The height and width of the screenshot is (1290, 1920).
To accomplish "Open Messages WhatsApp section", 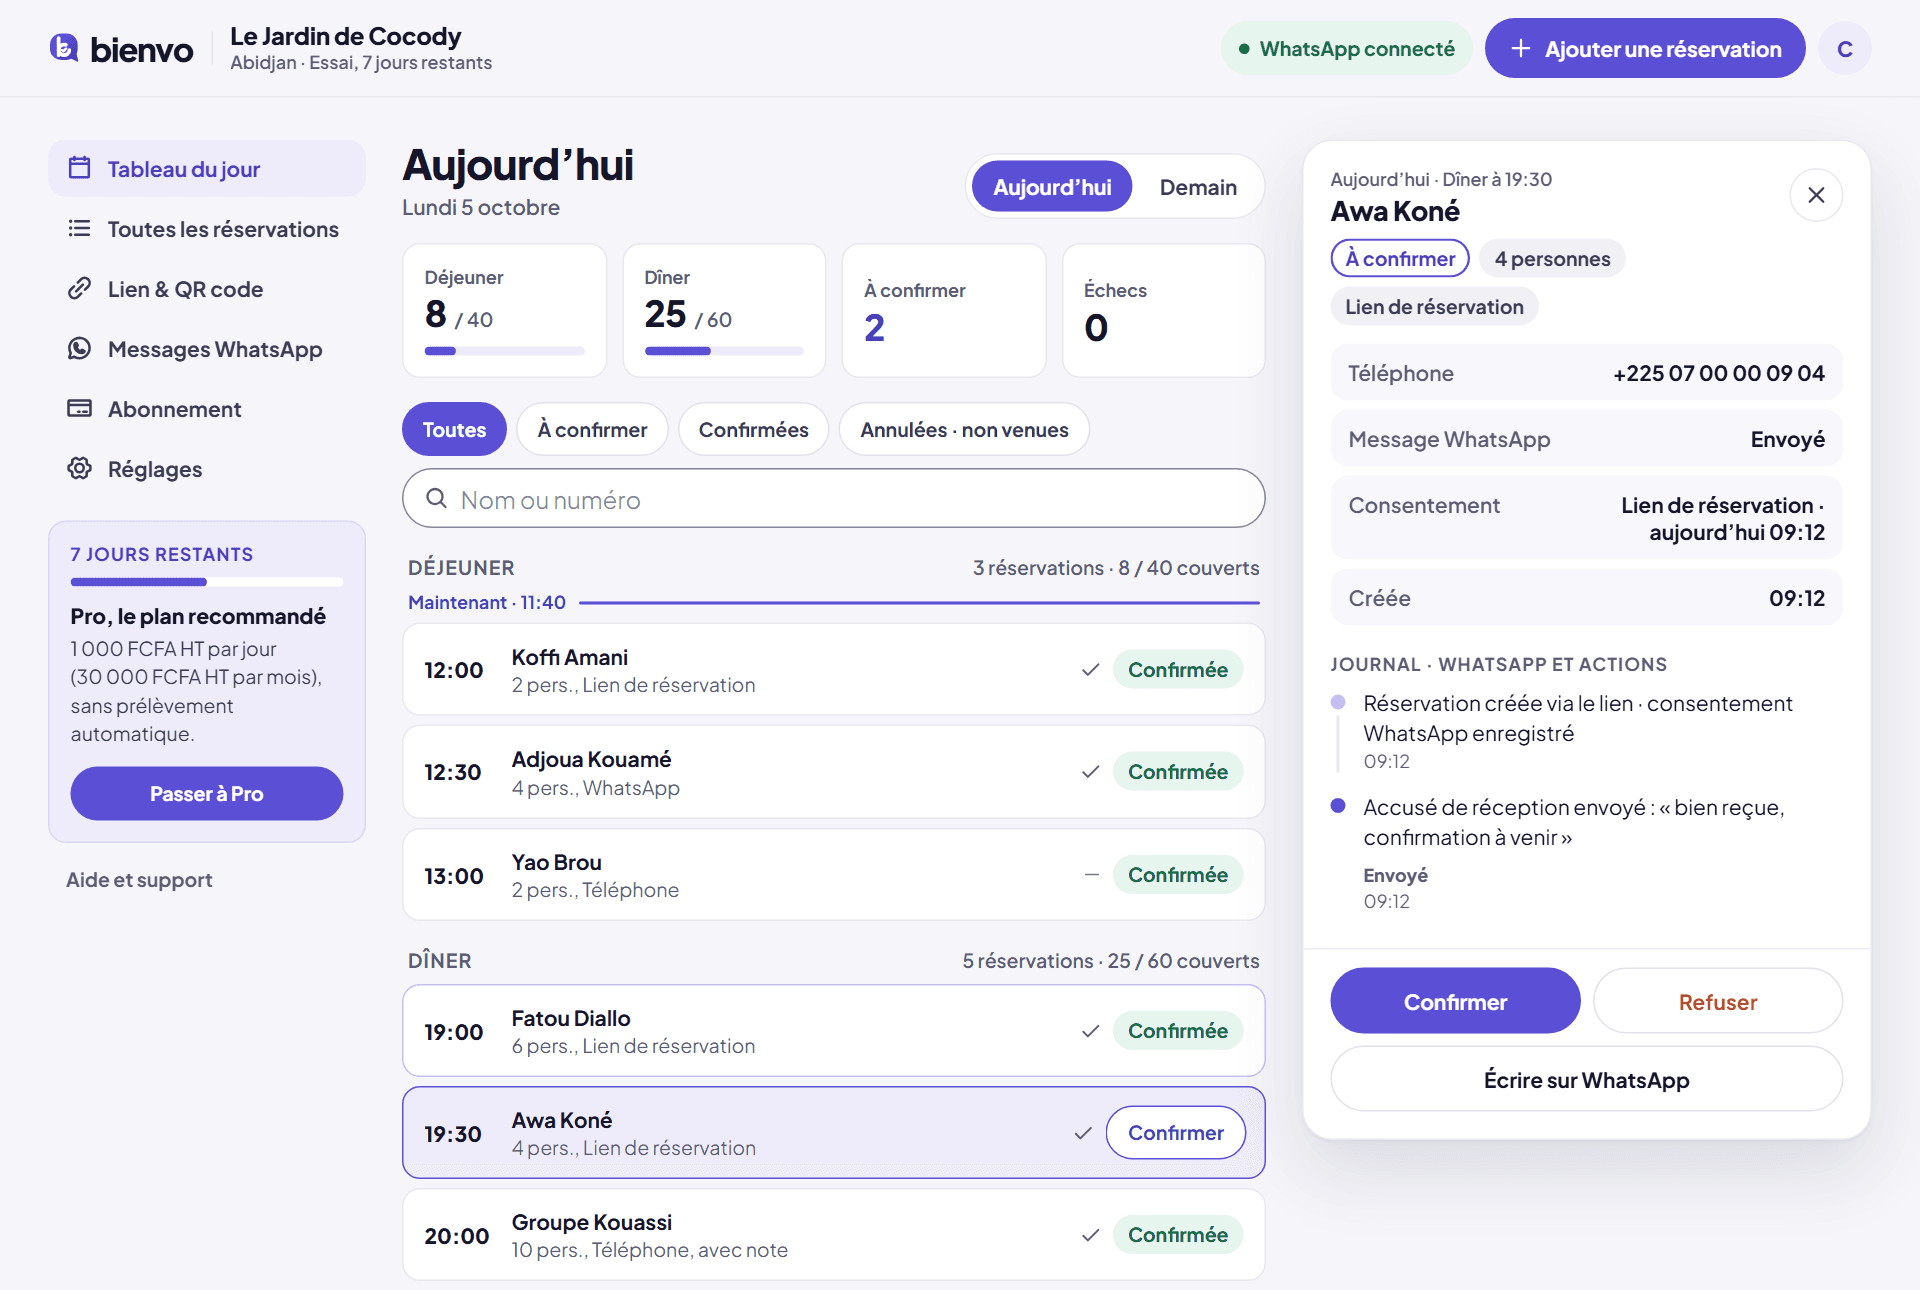I will (207, 349).
